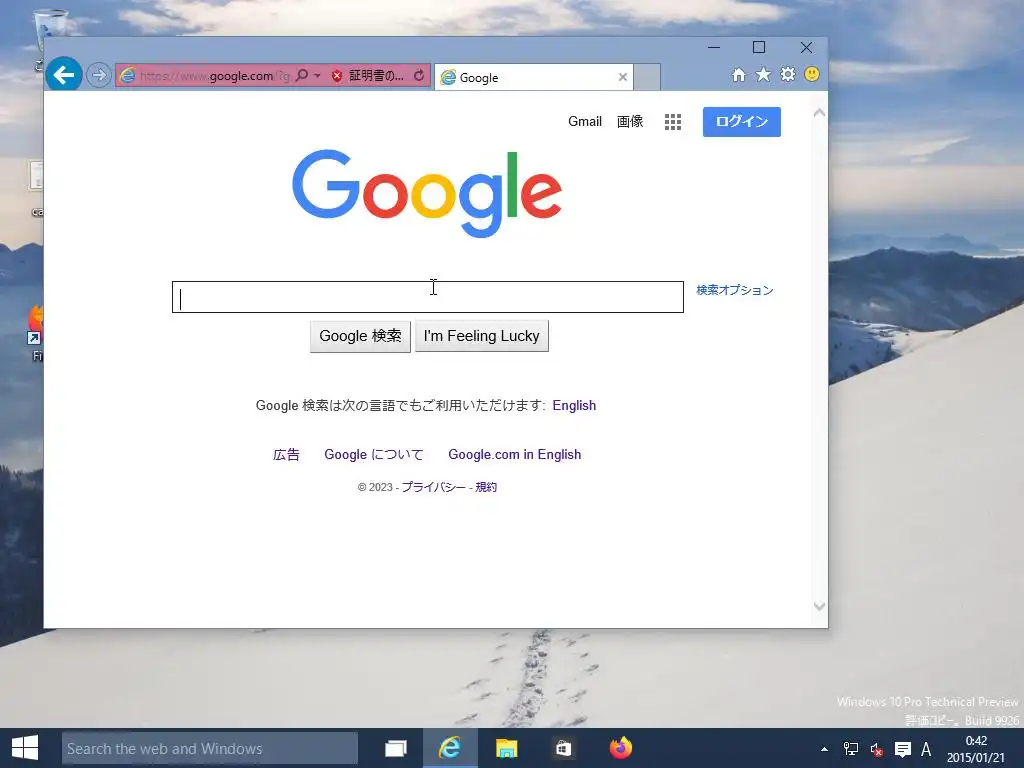Click the Google 検索 button
The height and width of the screenshot is (768, 1024).
click(x=360, y=336)
